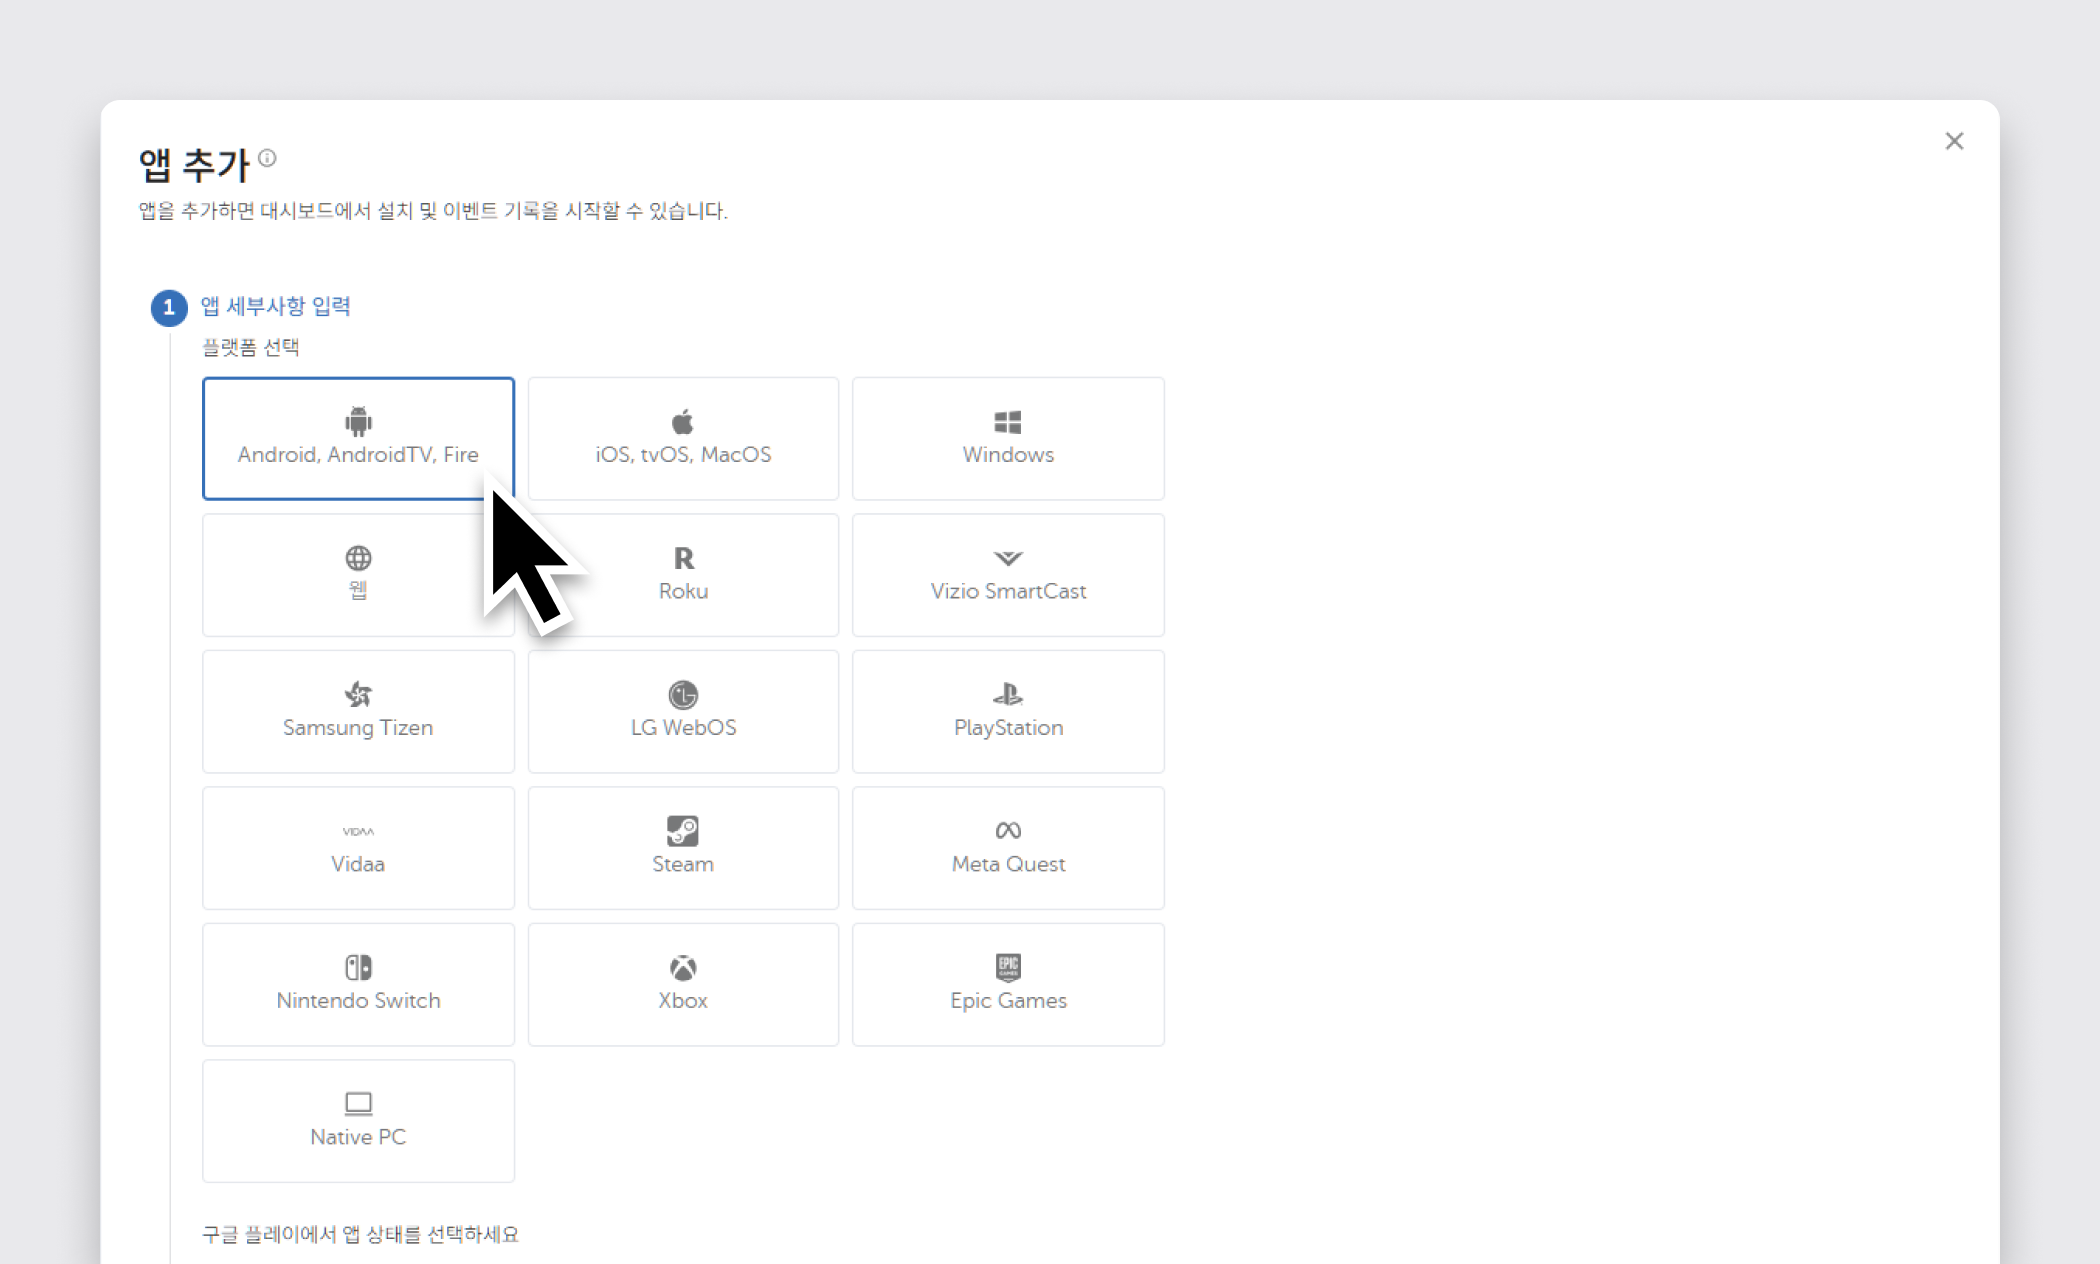
Task: Click the Nintendo Switch console icon
Action: [358, 967]
